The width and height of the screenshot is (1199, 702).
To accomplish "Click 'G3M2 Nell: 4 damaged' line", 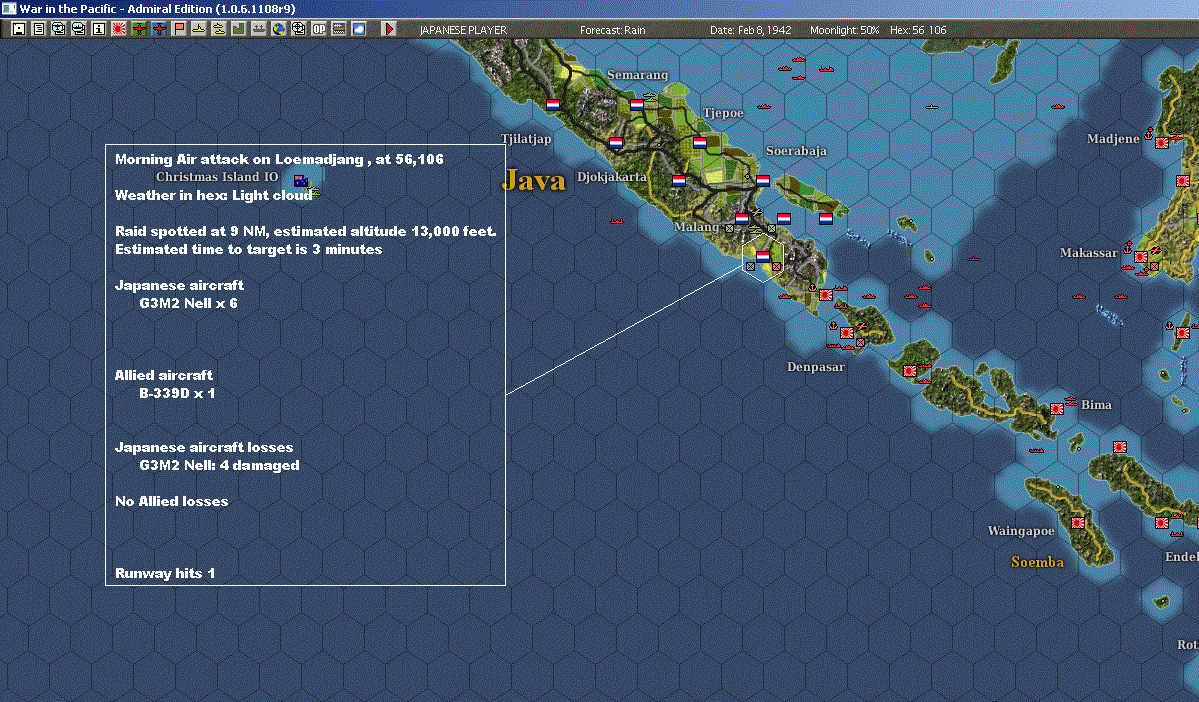I will coord(219,465).
